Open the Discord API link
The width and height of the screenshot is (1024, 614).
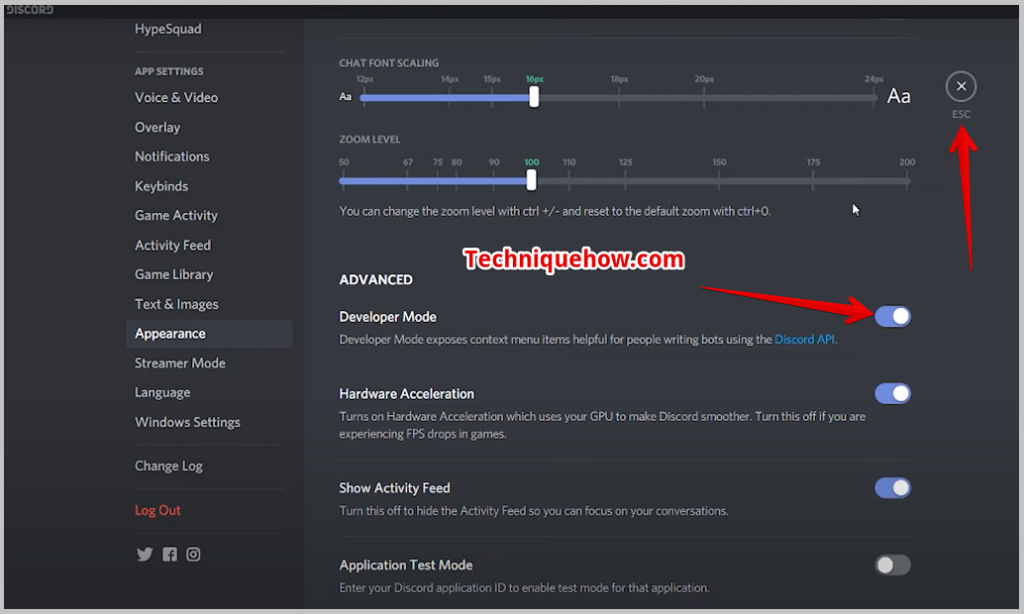805,340
